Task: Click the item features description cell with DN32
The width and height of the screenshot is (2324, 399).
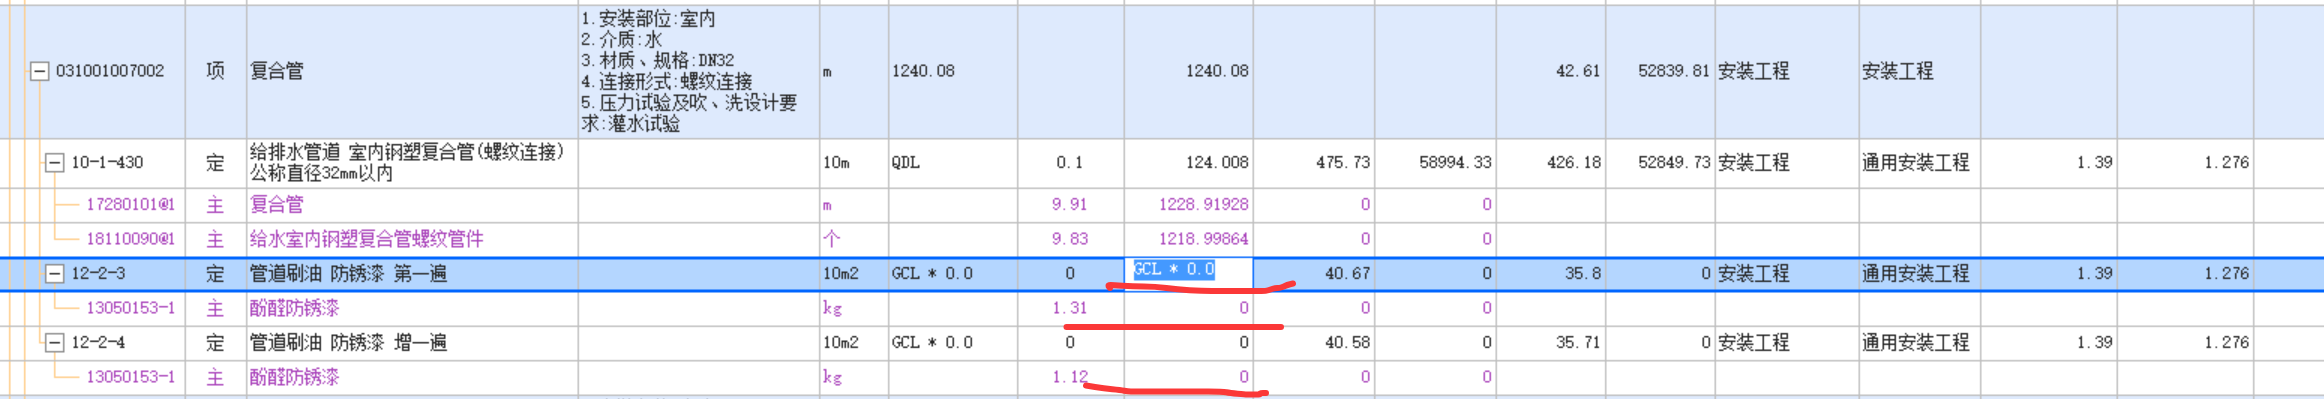Action: coord(698,71)
